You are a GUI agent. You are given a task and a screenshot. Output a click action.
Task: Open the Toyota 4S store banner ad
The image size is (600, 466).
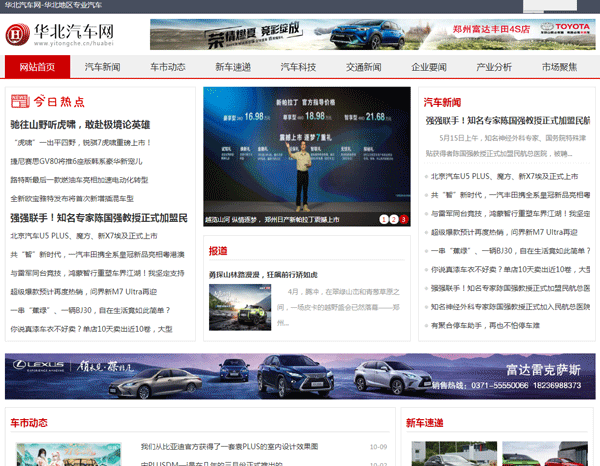pyautogui.click(x=372, y=34)
